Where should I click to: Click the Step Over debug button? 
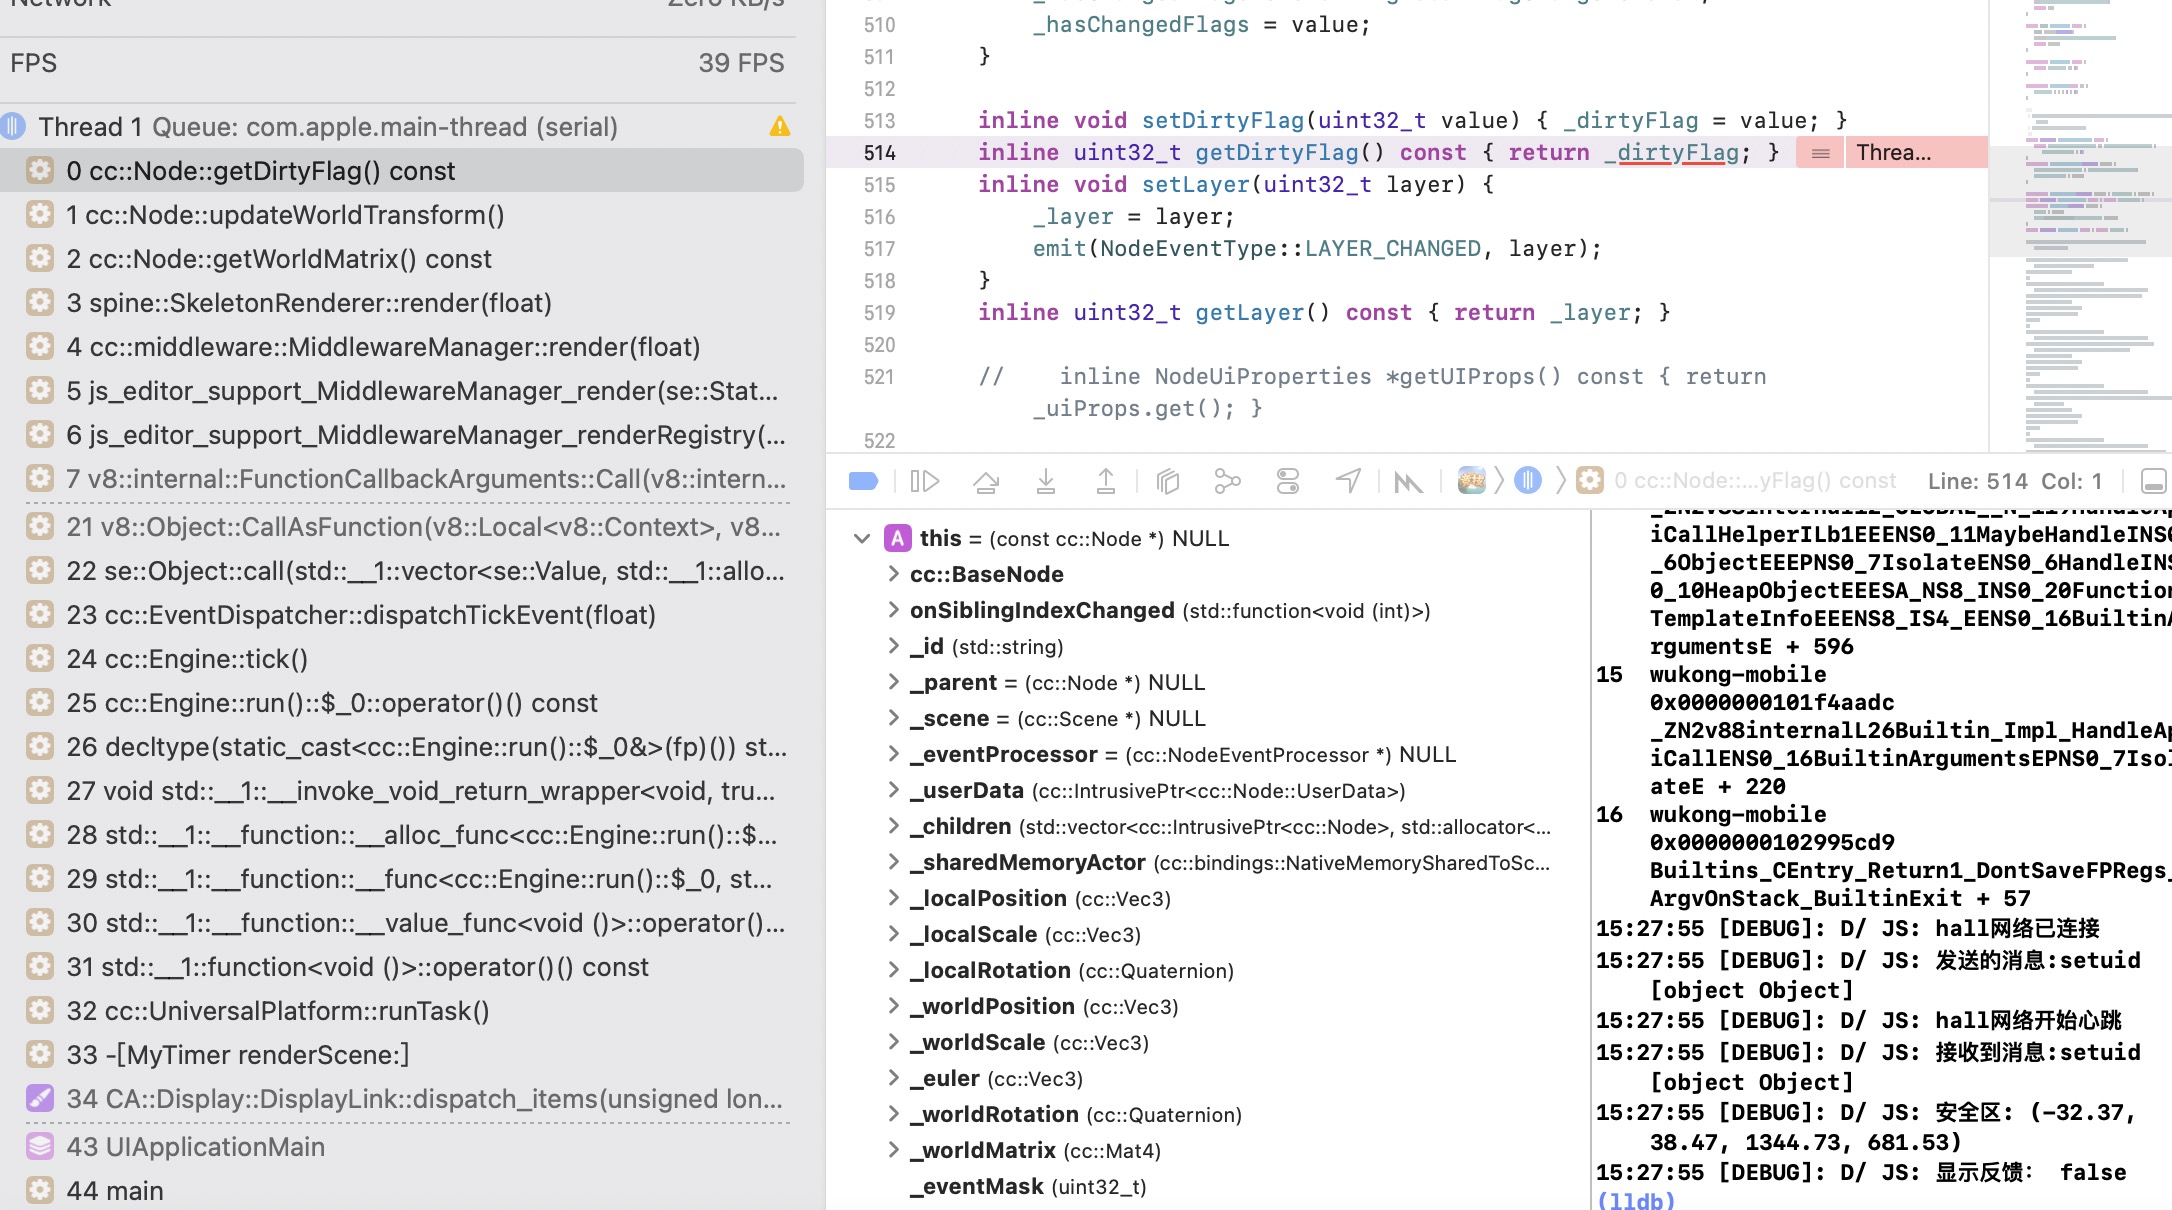pyautogui.click(x=986, y=482)
